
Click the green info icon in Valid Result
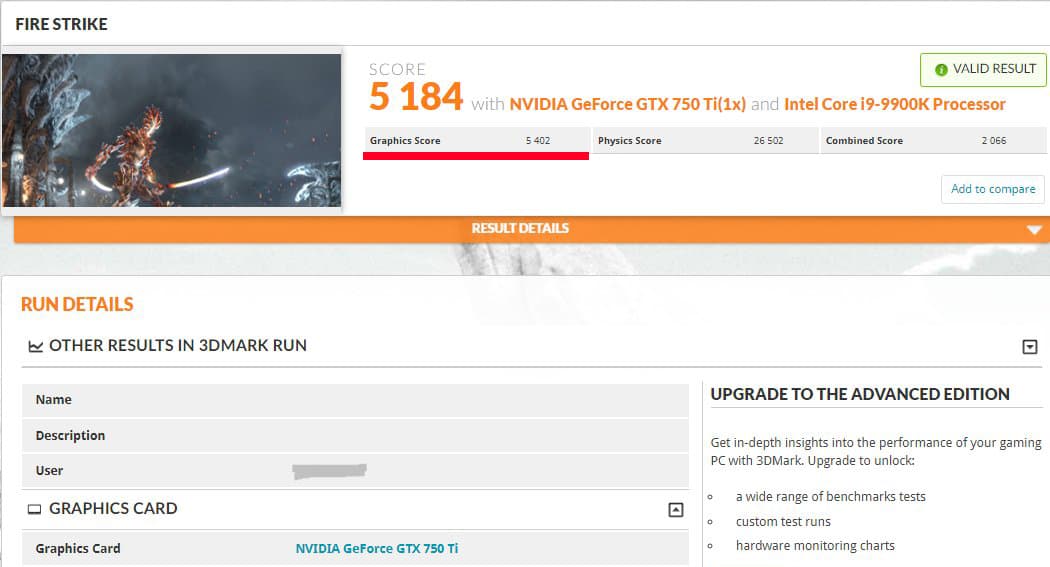pos(941,70)
